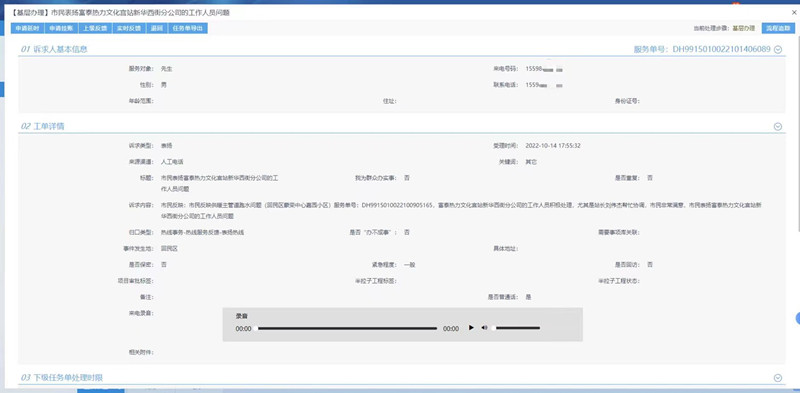Click the blue circle at right edge

[x=797, y=318]
